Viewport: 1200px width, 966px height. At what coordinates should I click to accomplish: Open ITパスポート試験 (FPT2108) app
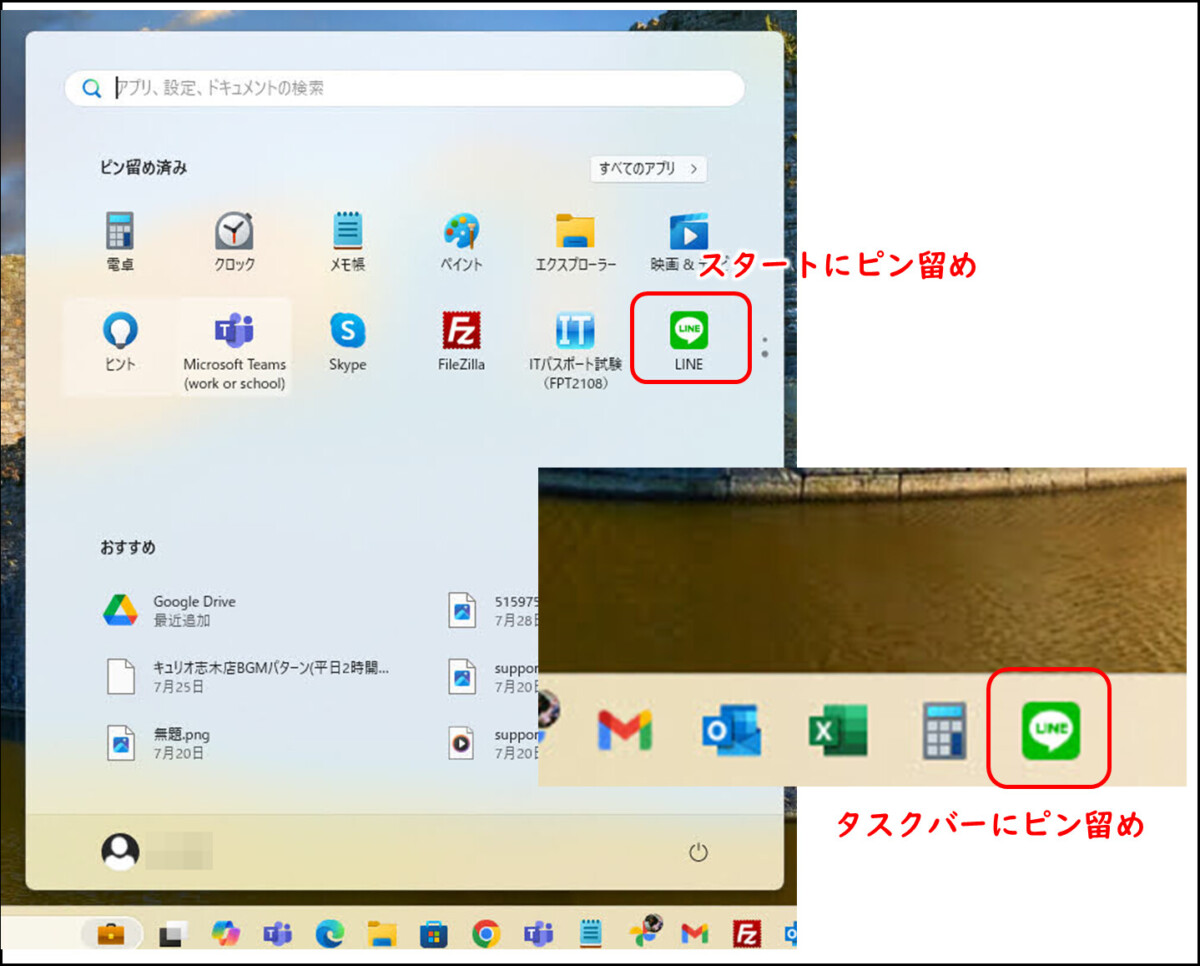(575, 348)
